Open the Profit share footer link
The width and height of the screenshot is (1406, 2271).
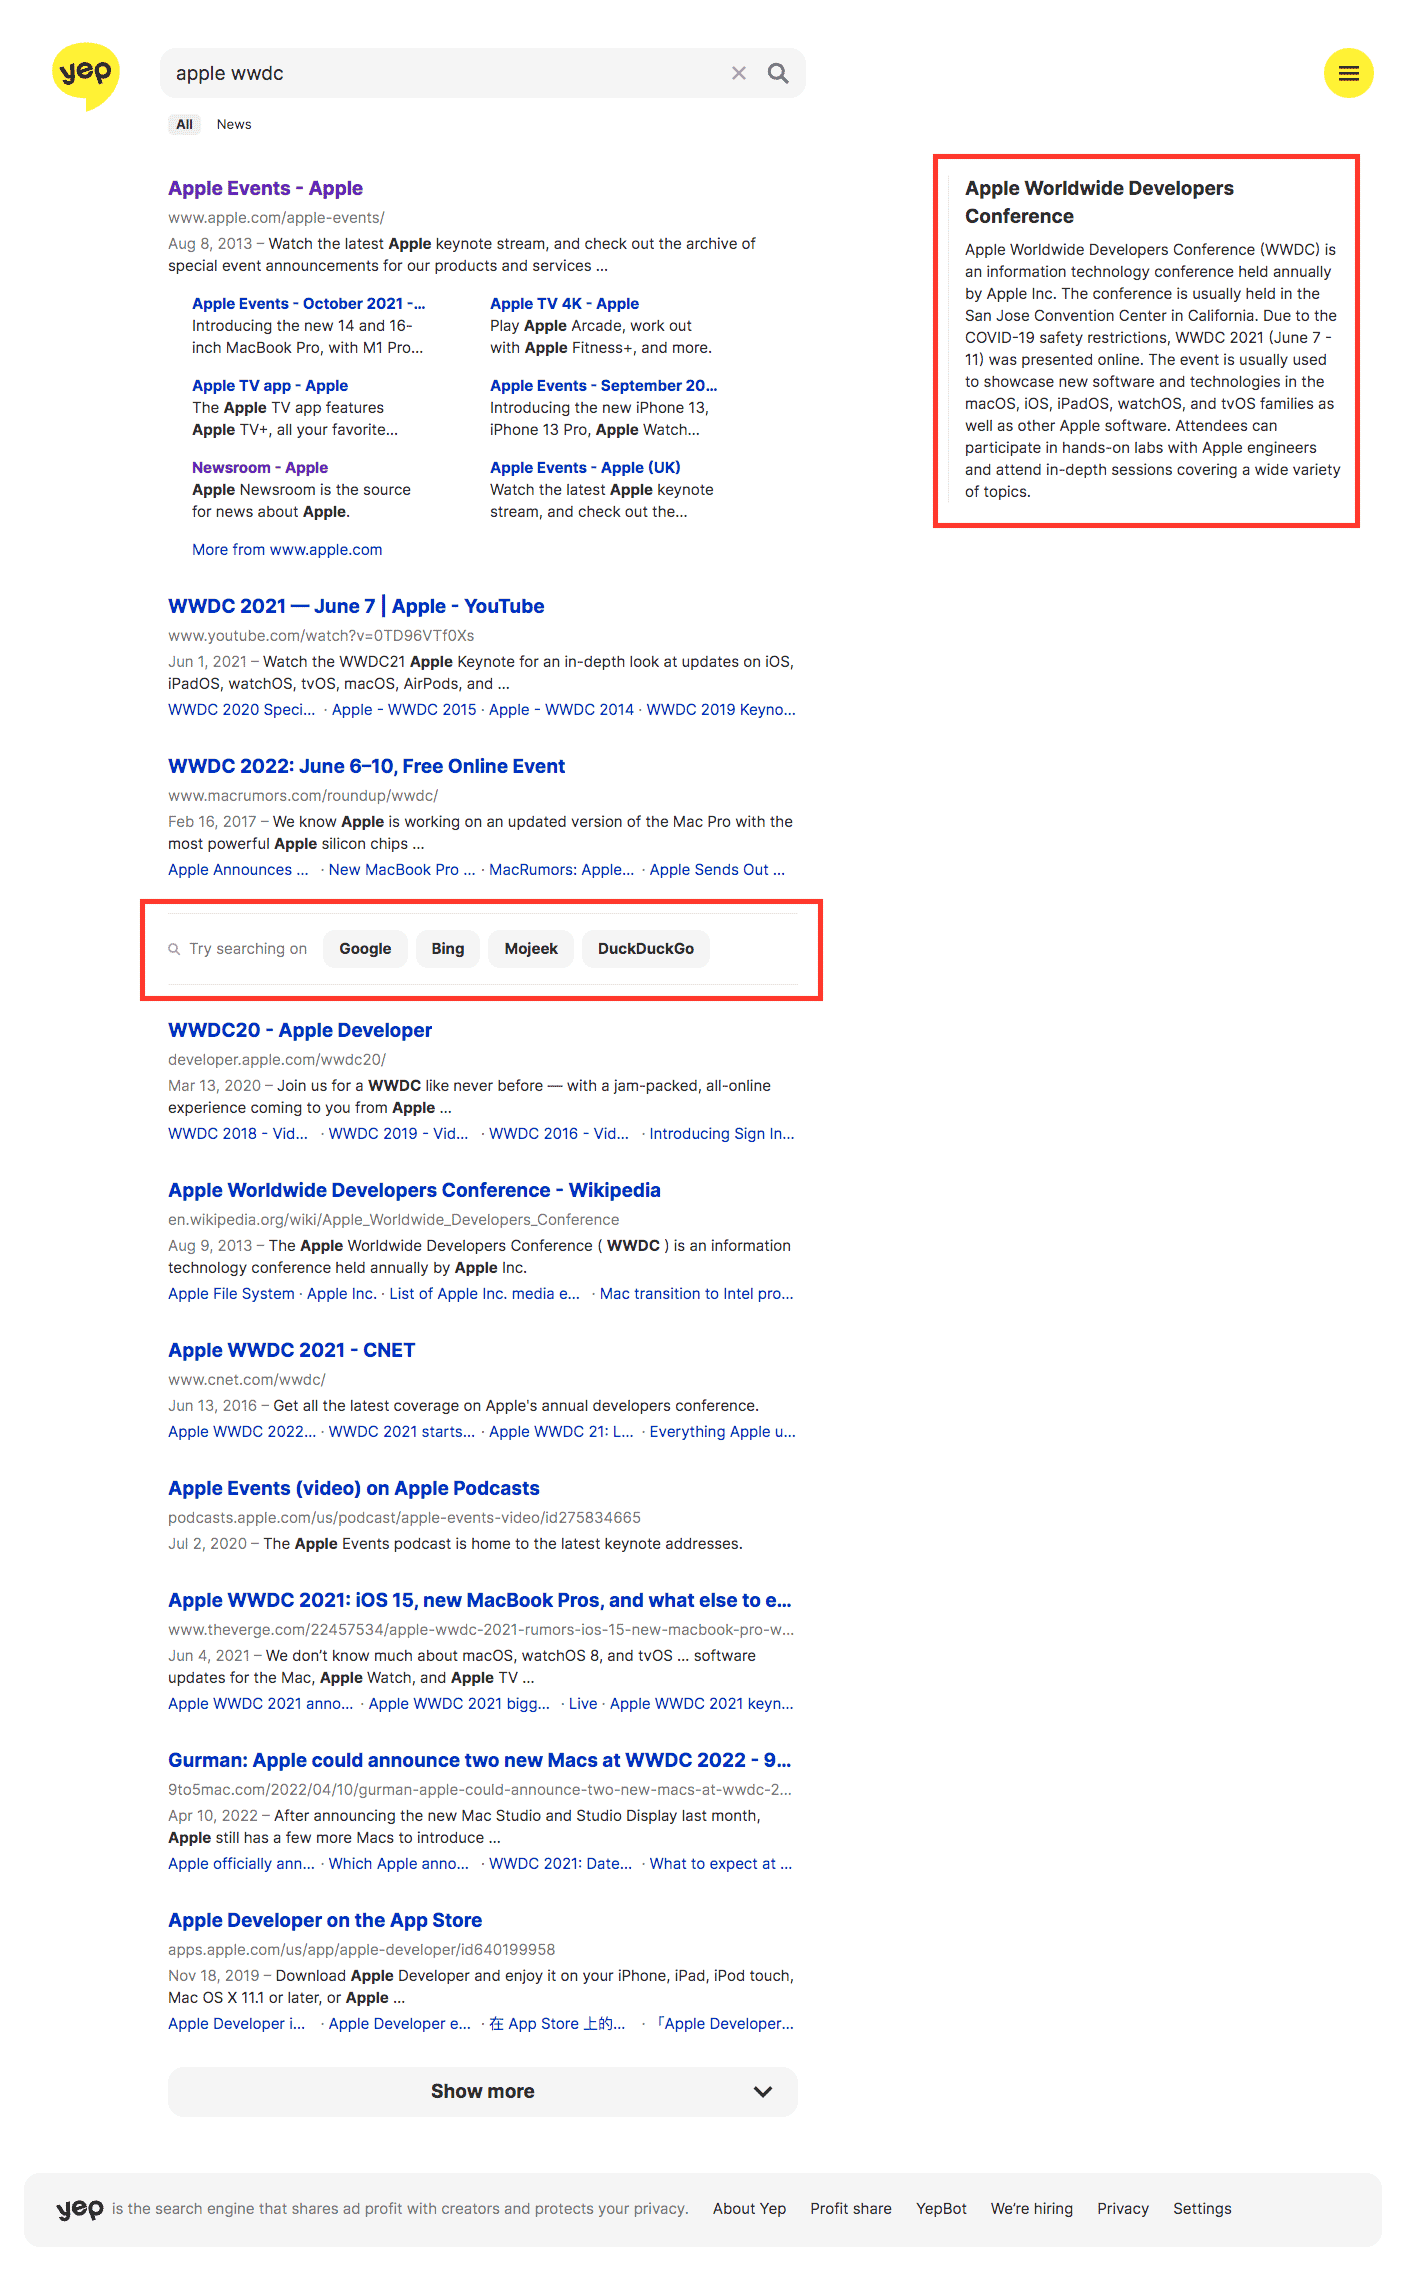click(850, 2208)
